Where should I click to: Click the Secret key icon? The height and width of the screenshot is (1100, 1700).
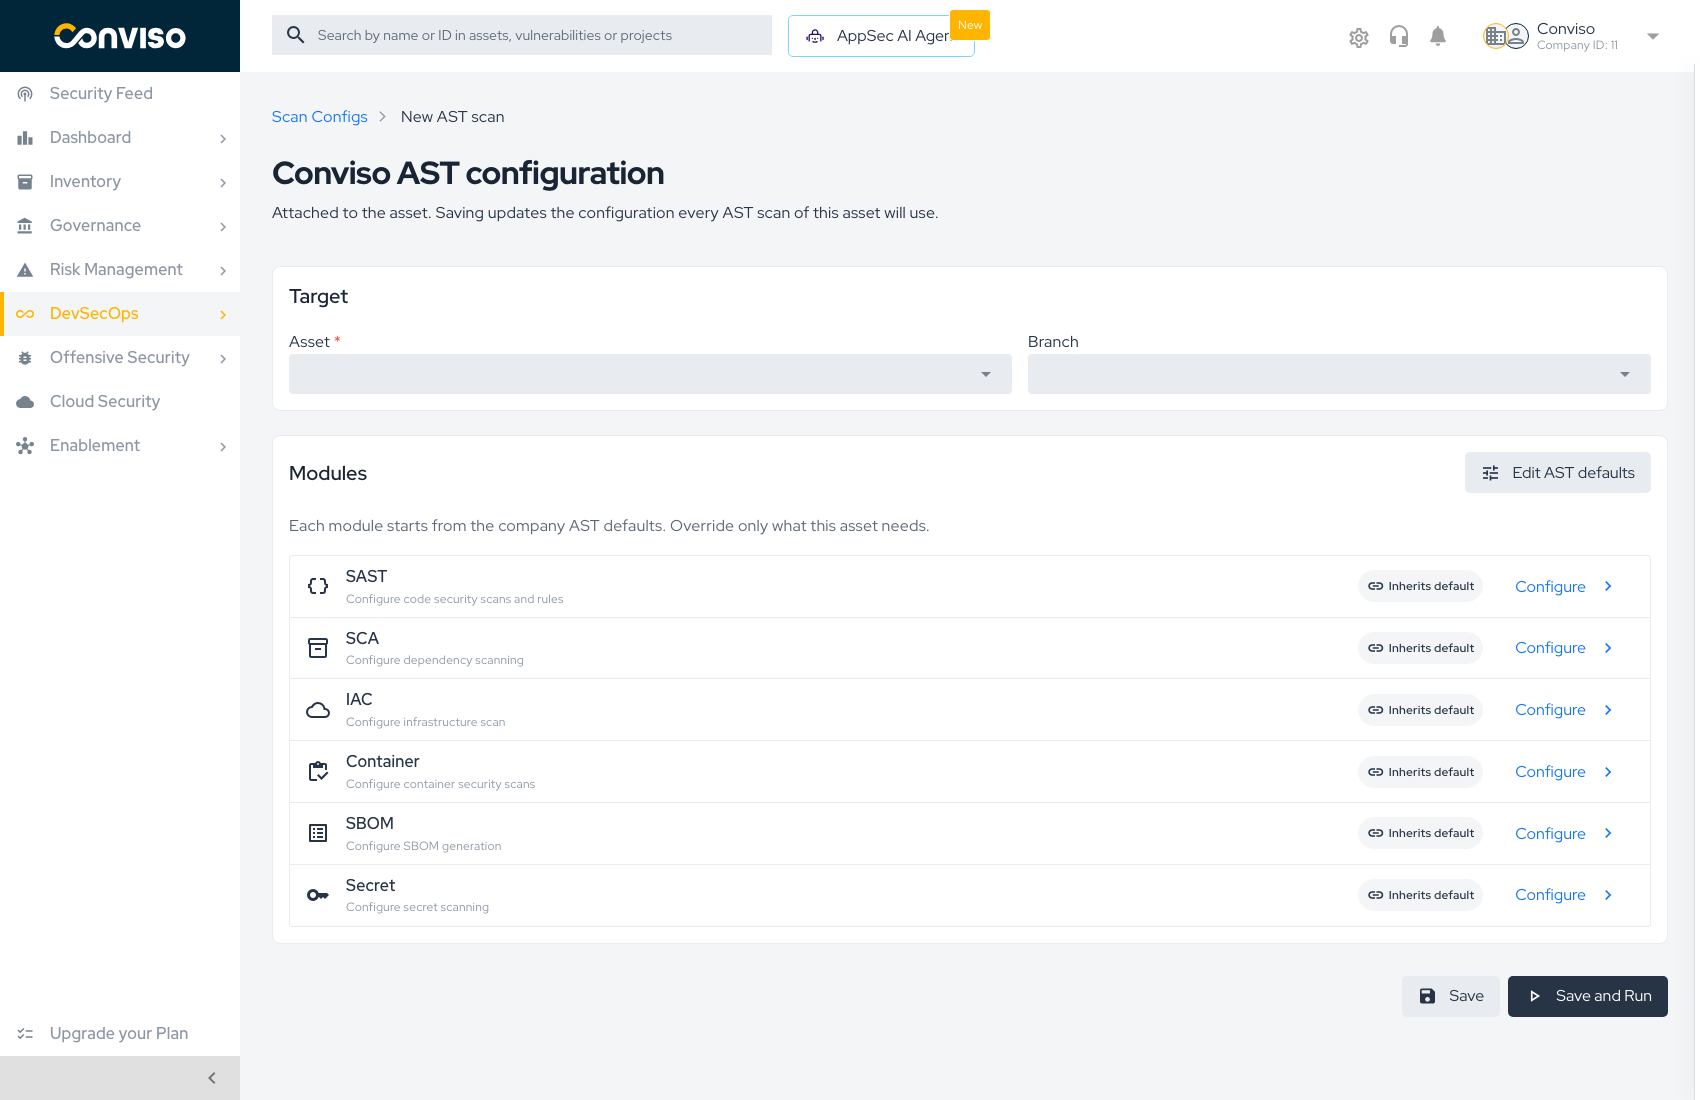click(318, 895)
